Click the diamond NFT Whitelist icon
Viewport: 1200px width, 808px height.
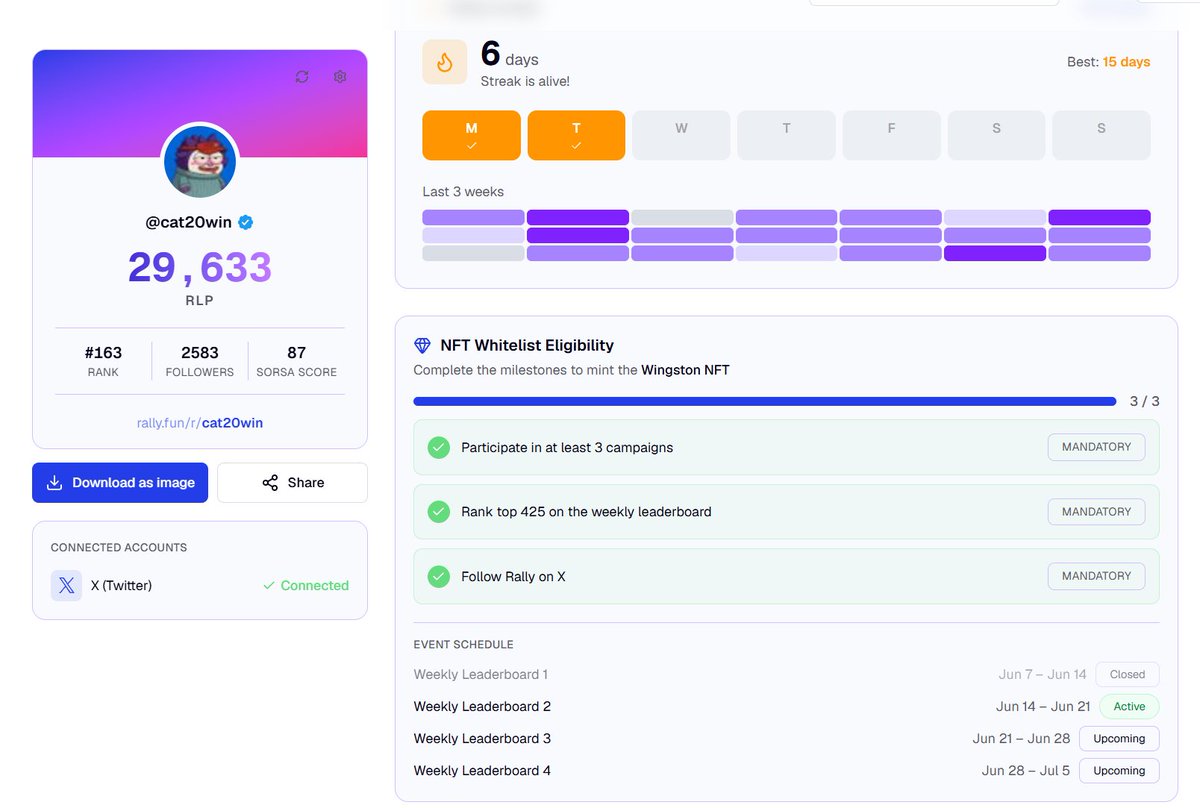pyautogui.click(x=422, y=345)
